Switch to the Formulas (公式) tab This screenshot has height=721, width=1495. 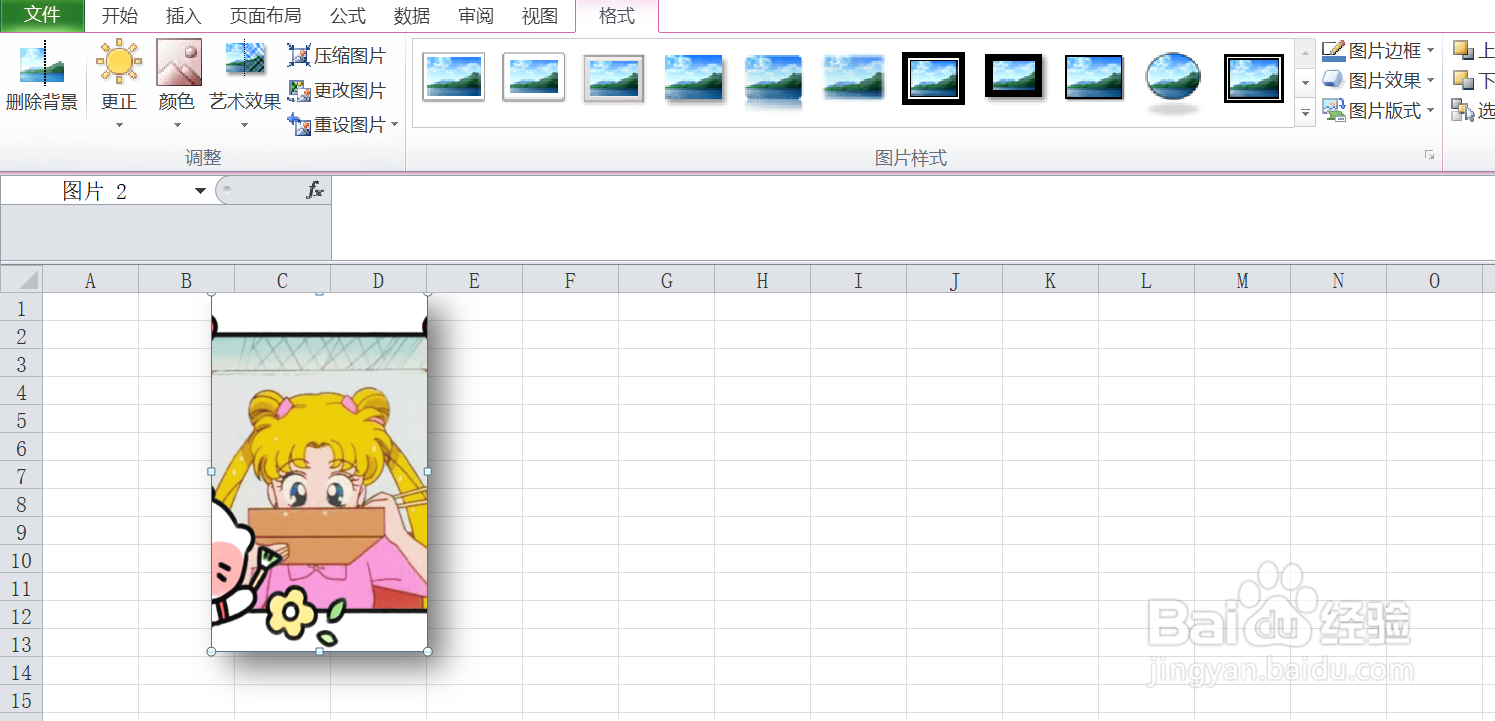coord(348,16)
